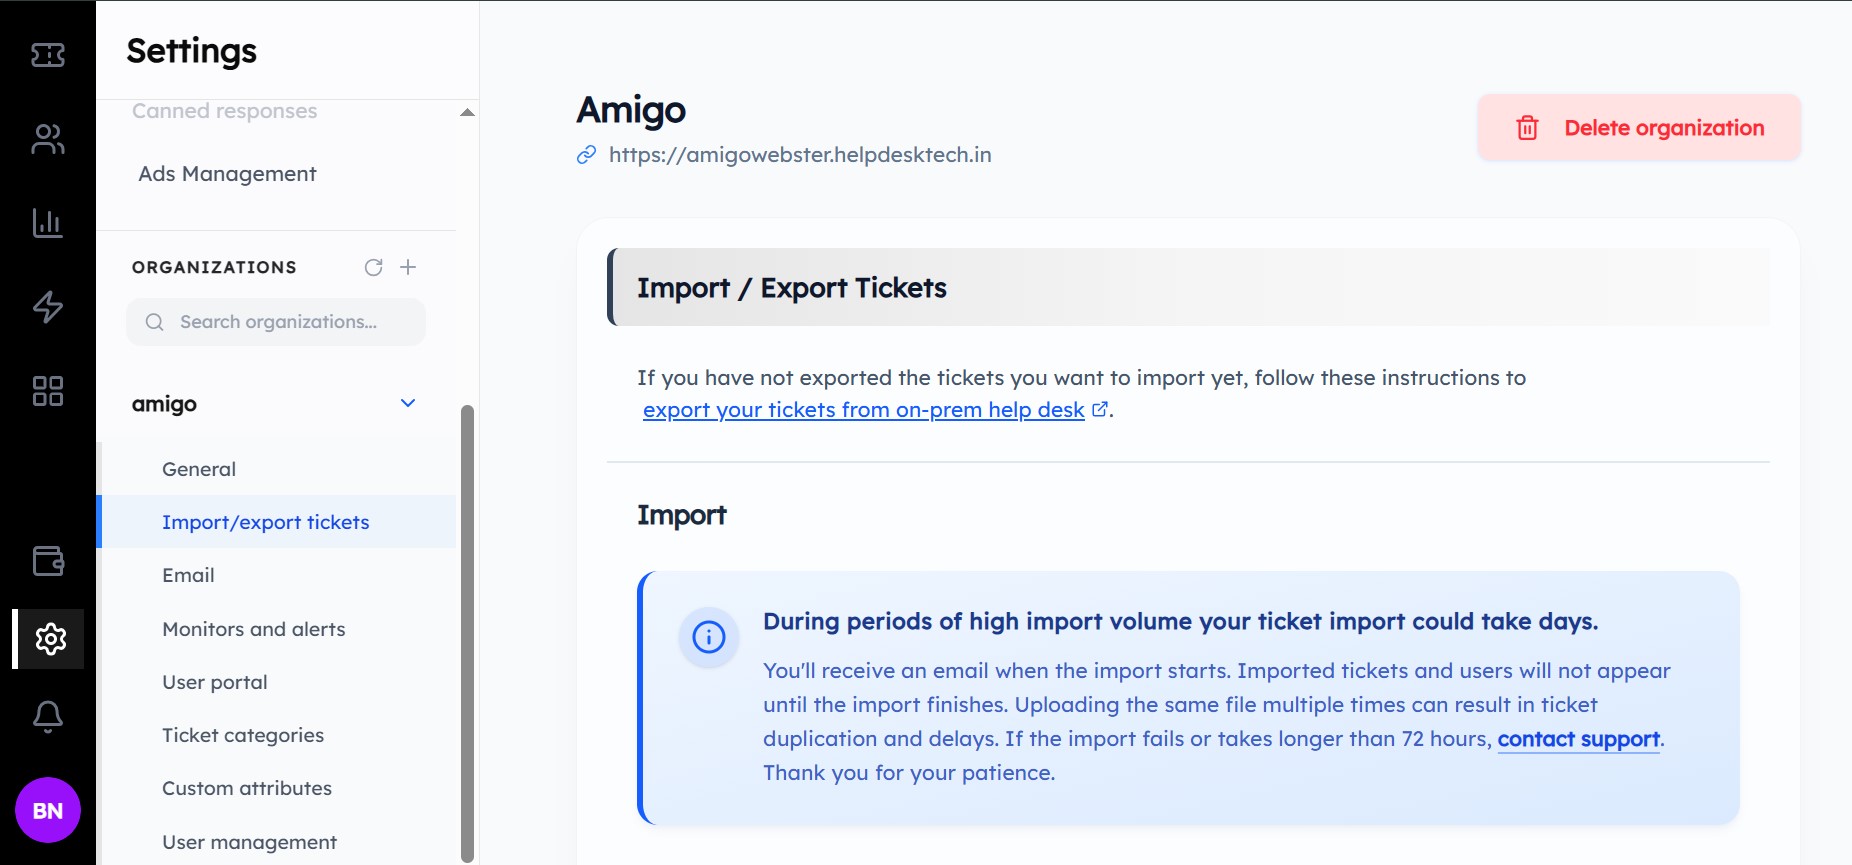Click the Settings gear icon
Image resolution: width=1852 pixels, height=865 pixels.
point(50,638)
